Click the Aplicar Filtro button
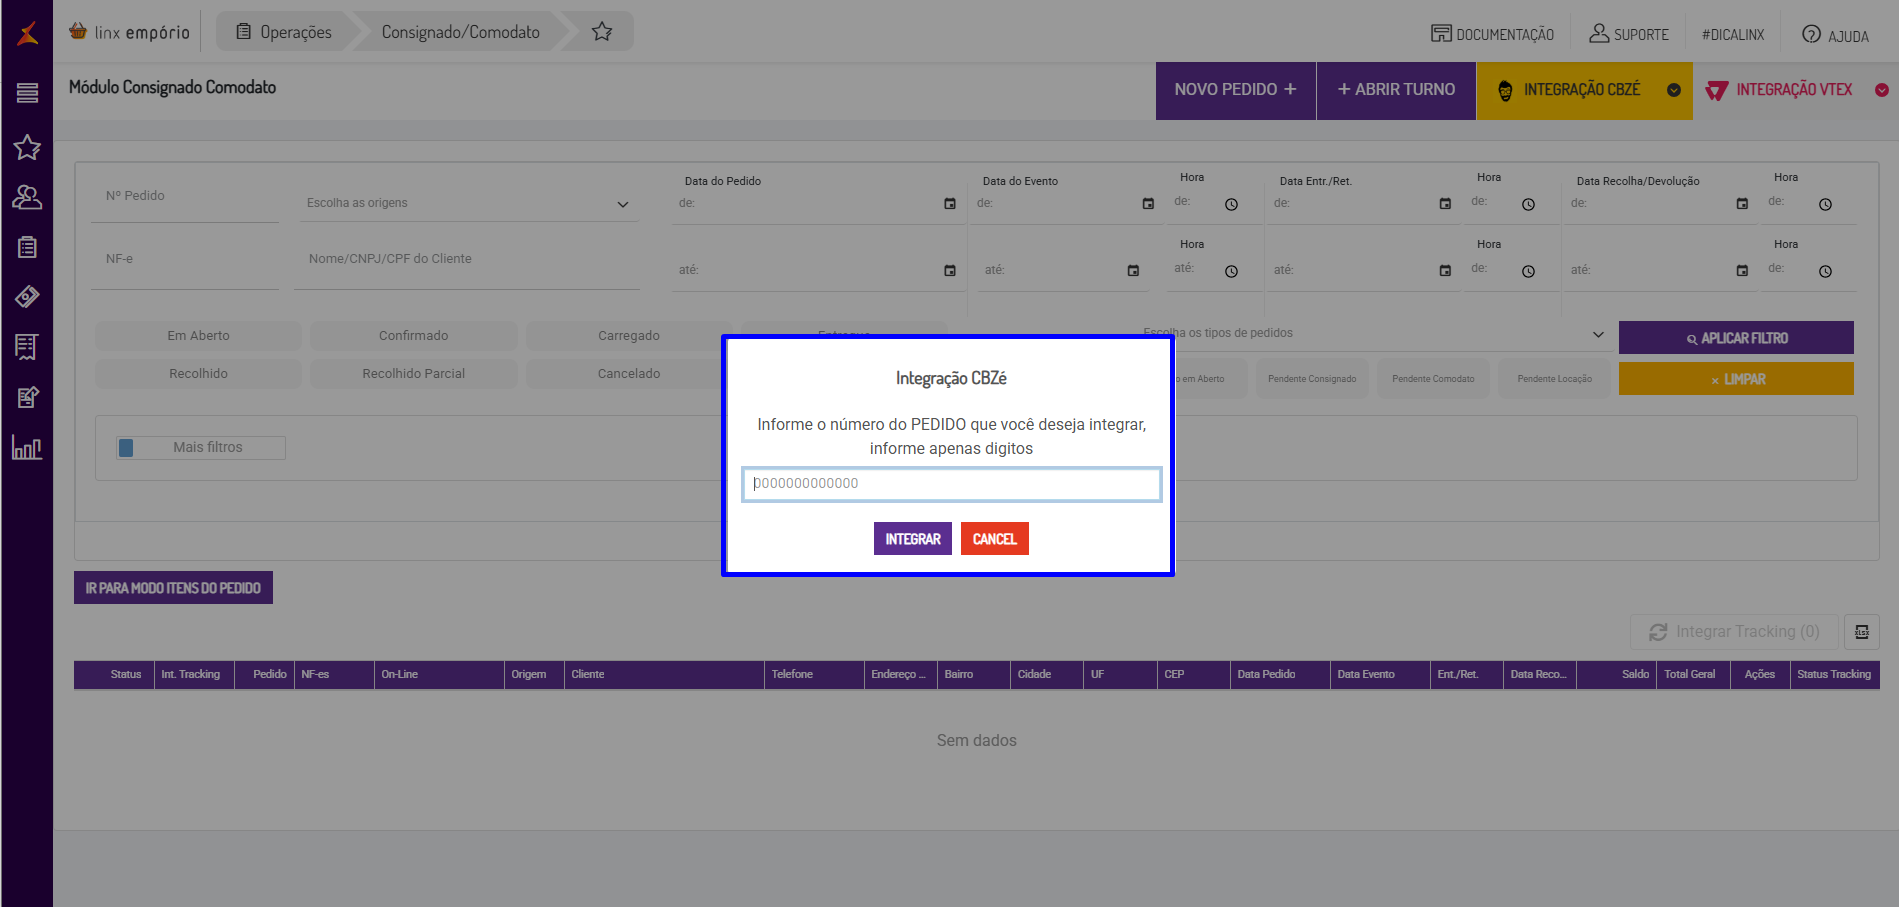Viewport: 1899px width, 907px height. pyautogui.click(x=1736, y=338)
